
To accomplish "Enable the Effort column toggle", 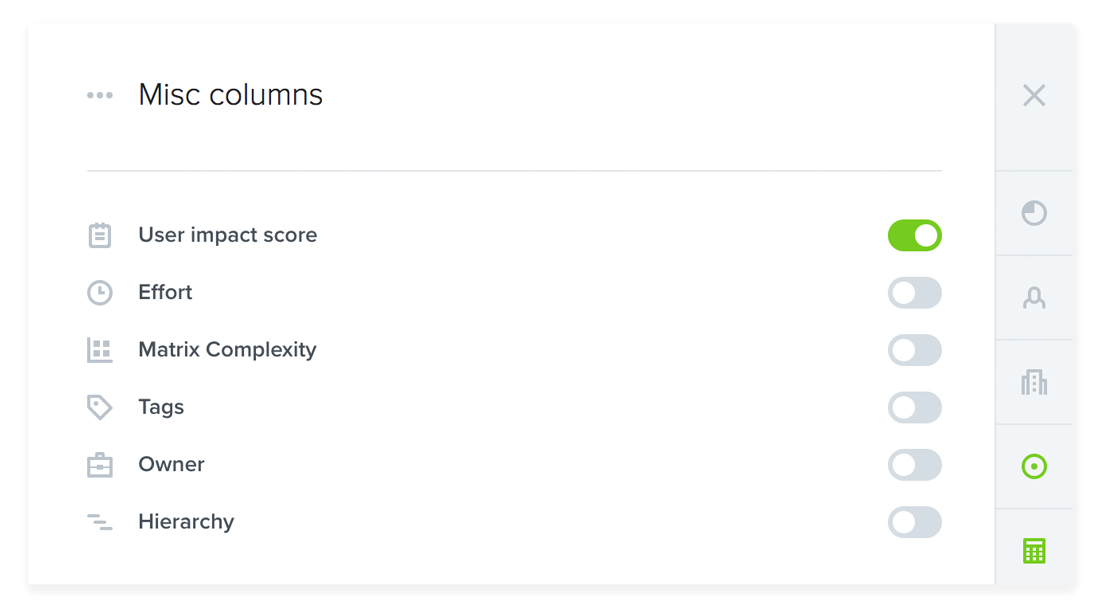I will tap(915, 293).
